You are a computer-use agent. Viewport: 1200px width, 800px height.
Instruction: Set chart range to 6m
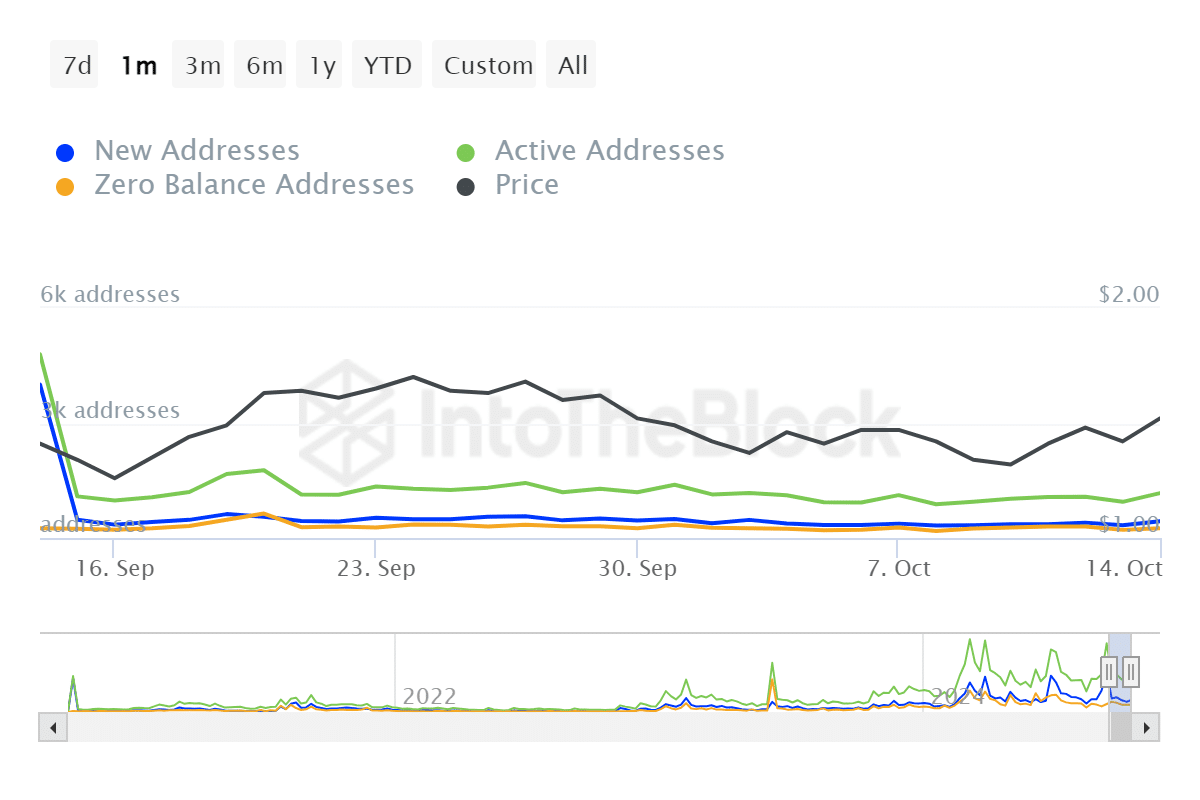[x=263, y=66]
